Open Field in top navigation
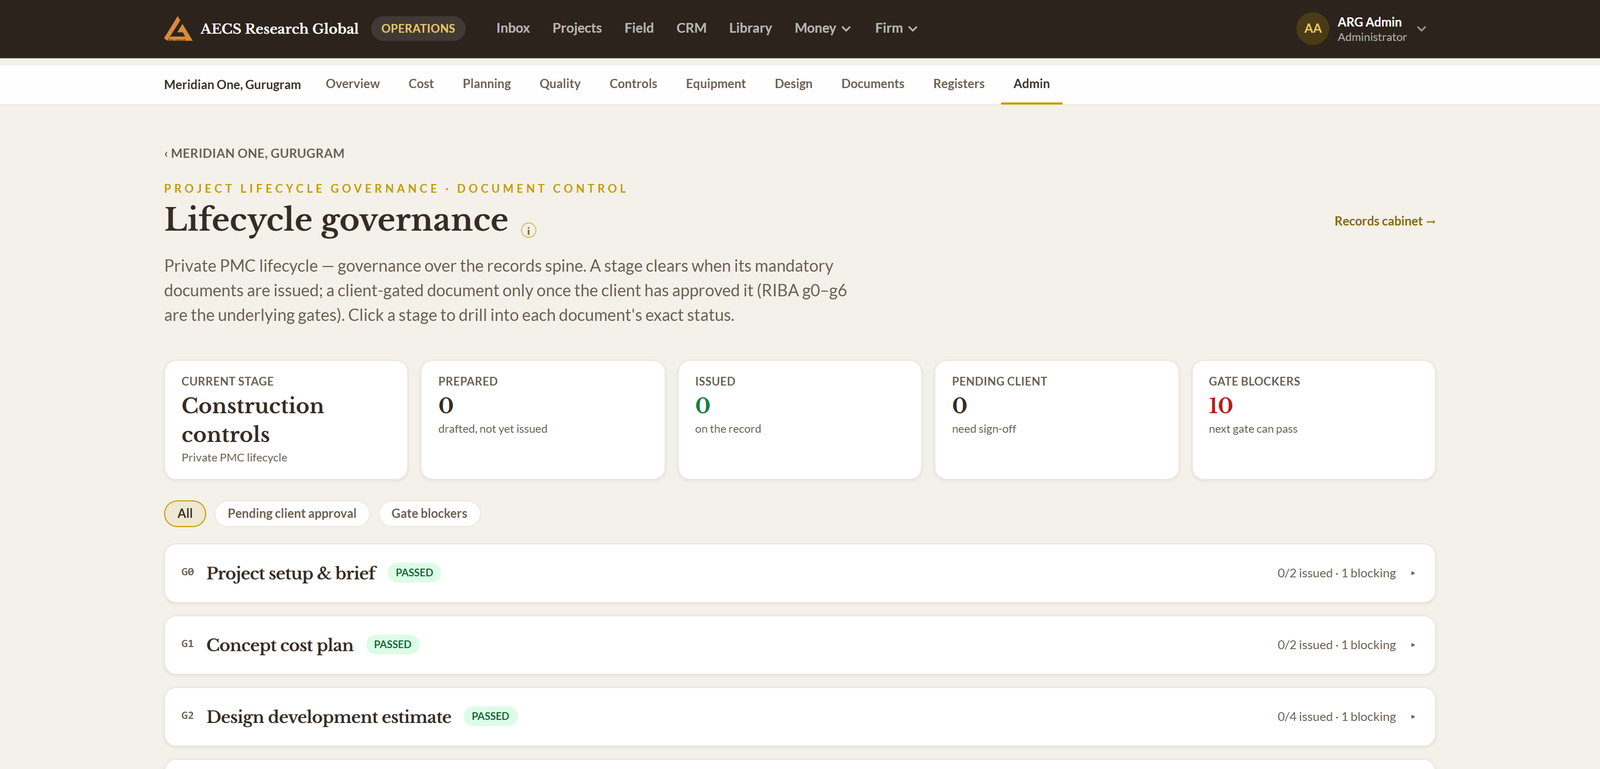 click(x=639, y=28)
